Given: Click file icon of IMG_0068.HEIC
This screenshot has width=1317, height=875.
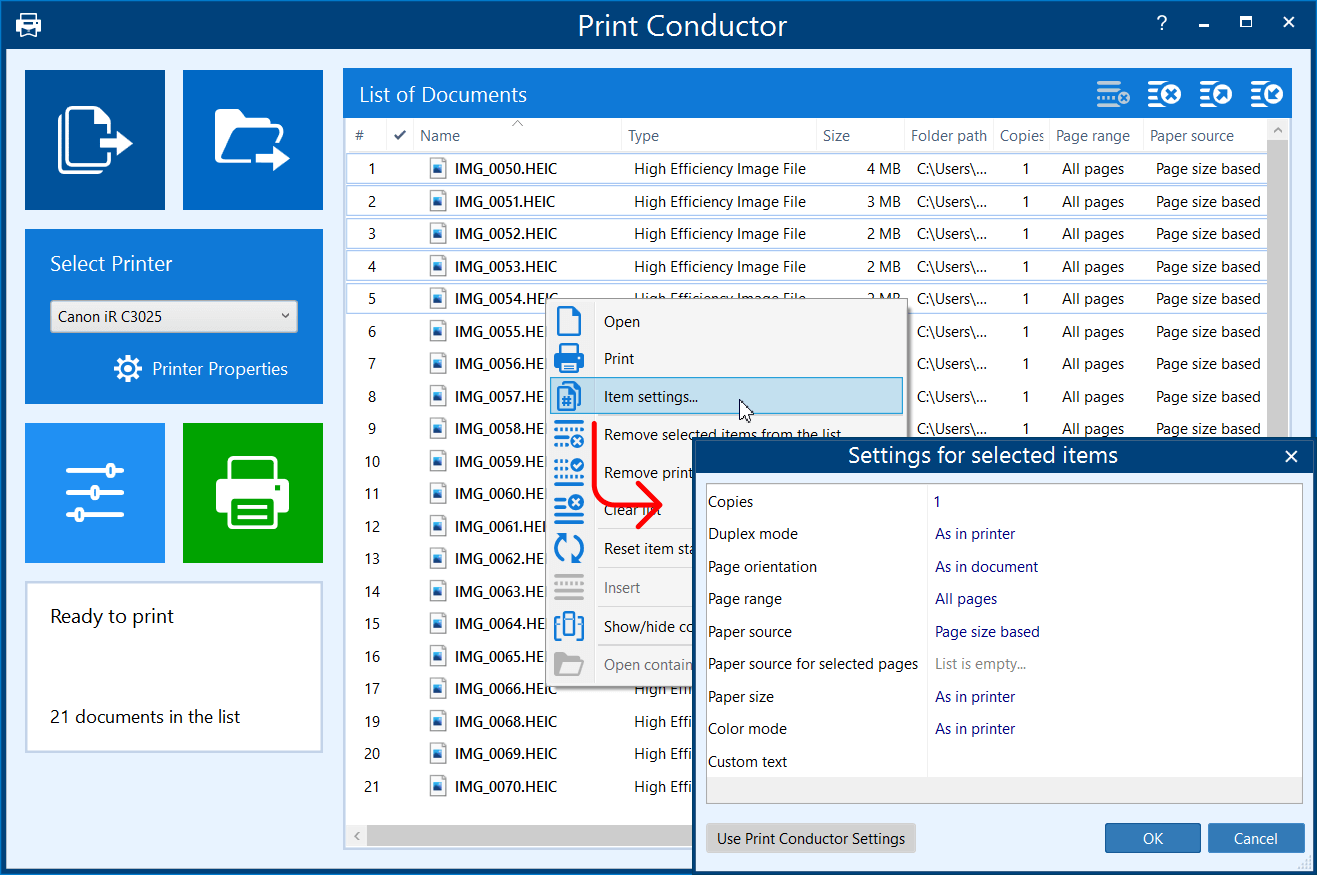Looking at the screenshot, I should [x=437, y=721].
